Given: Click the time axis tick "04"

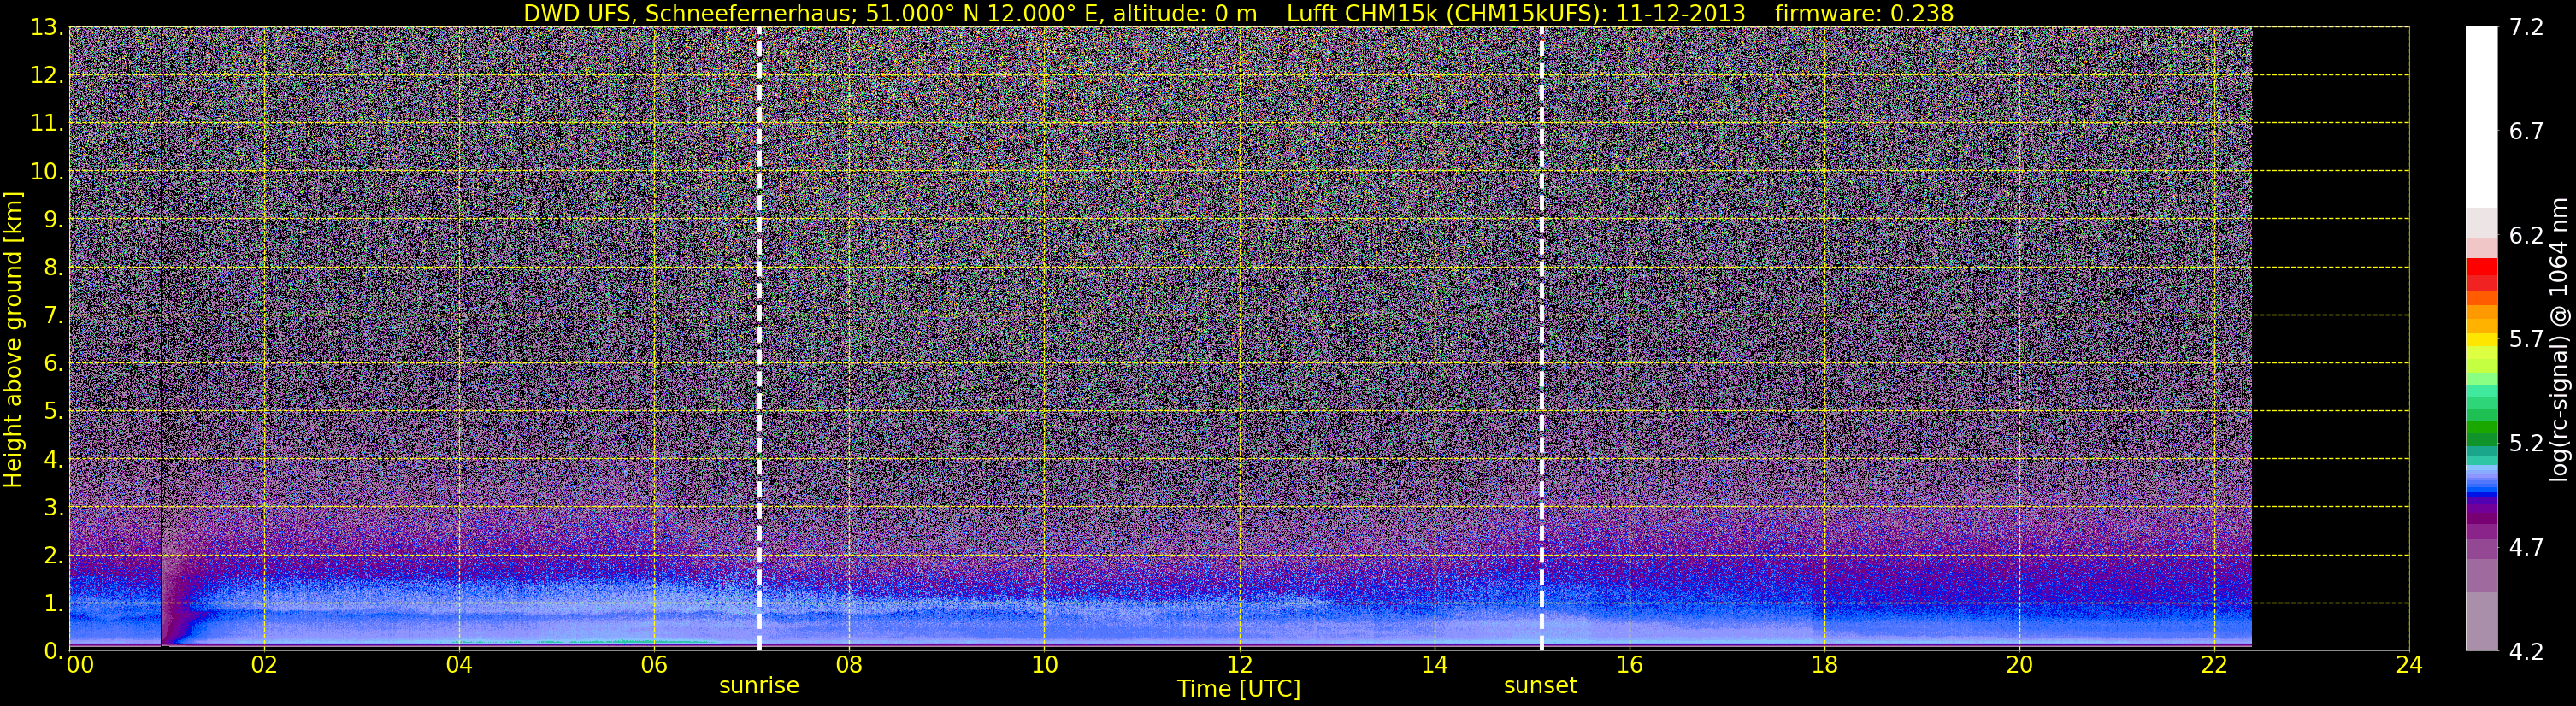Looking at the screenshot, I should pos(459,666).
